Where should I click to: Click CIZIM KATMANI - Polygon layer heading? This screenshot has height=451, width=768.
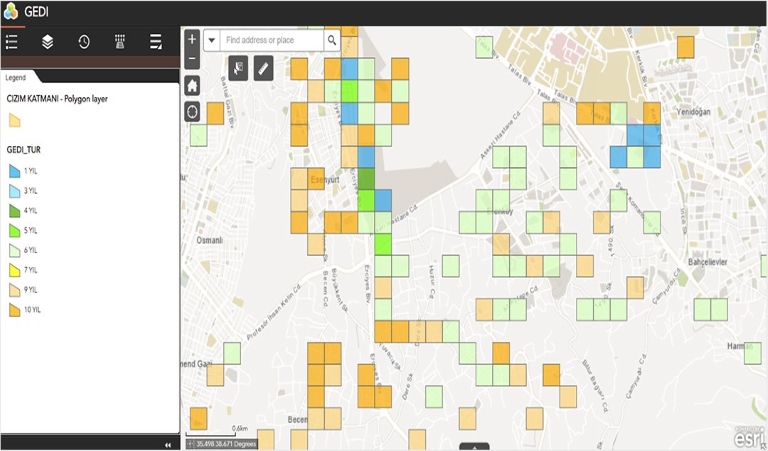point(57,99)
